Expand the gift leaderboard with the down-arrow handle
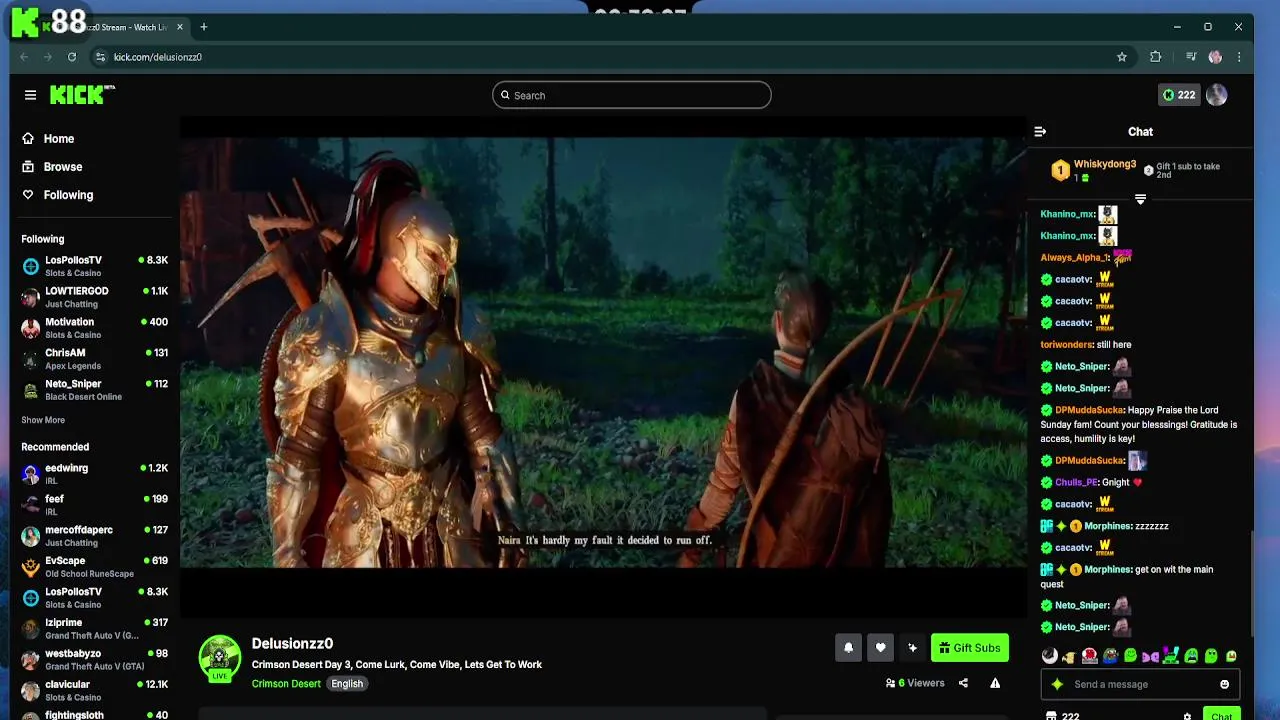The image size is (1280, 720). 1140,199
